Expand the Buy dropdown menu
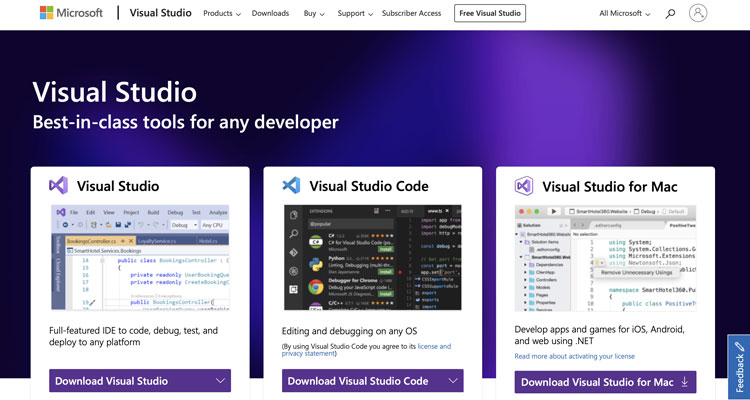Viewport: 750px width, 400px height. tap(315, 14)
